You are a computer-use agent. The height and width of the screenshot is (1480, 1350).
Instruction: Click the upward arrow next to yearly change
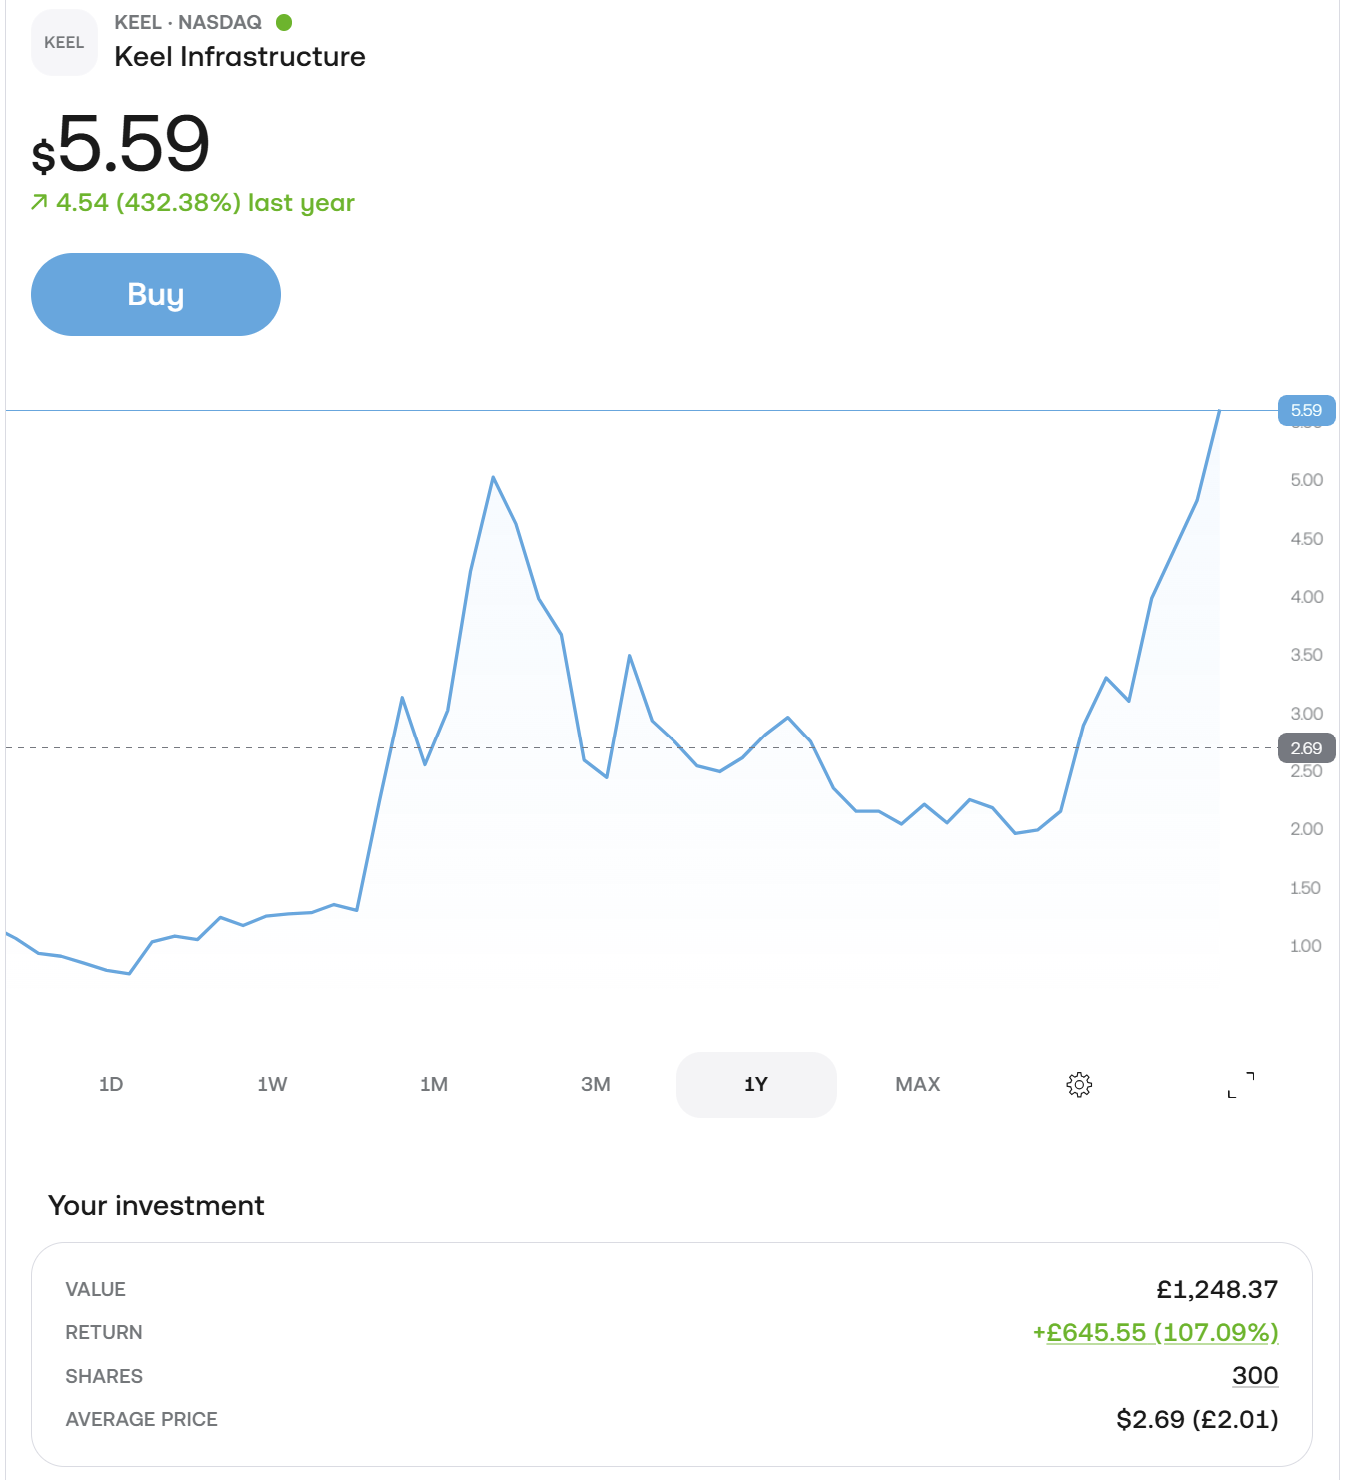tap(39, 202)
